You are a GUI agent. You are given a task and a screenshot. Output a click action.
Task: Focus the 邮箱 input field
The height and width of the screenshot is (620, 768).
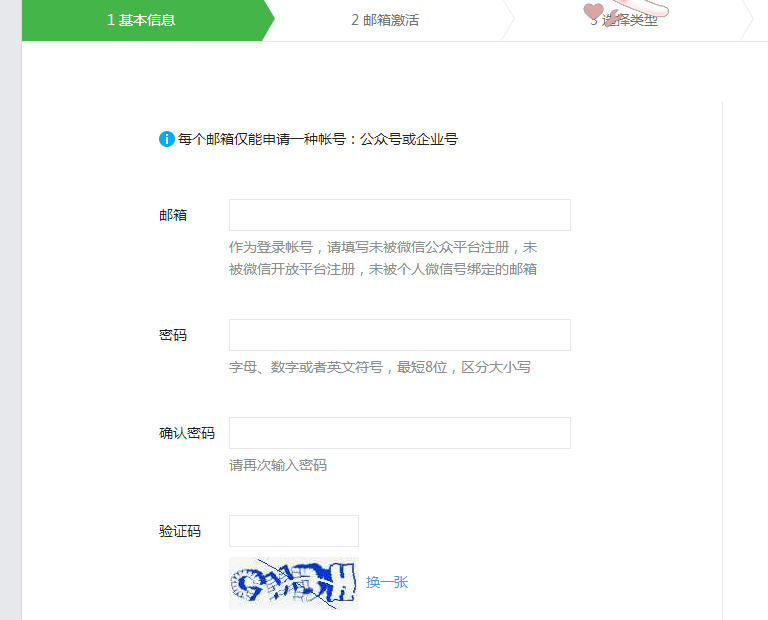(400, 215)
